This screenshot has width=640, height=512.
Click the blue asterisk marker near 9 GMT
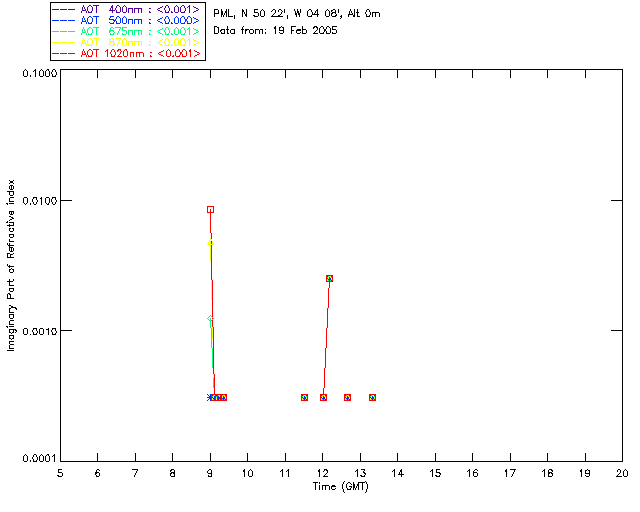tap(209, 397)
